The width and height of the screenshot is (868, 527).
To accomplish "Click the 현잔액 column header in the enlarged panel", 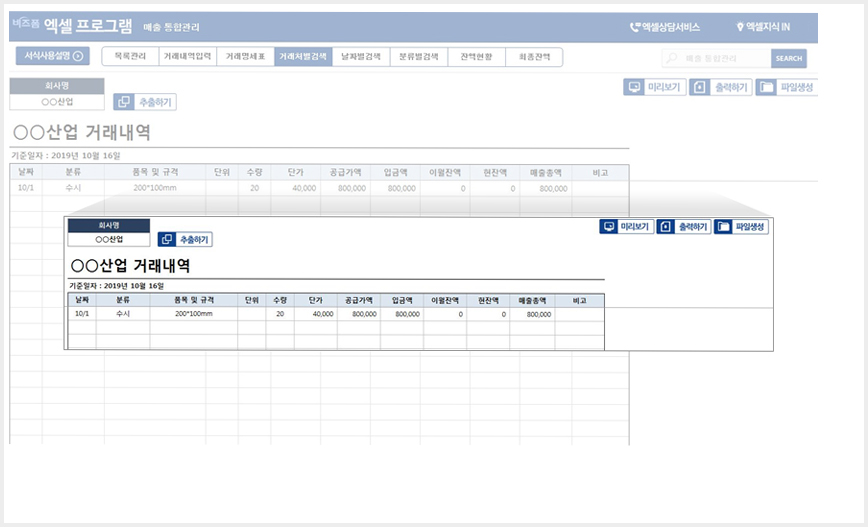I will (488, 300).
